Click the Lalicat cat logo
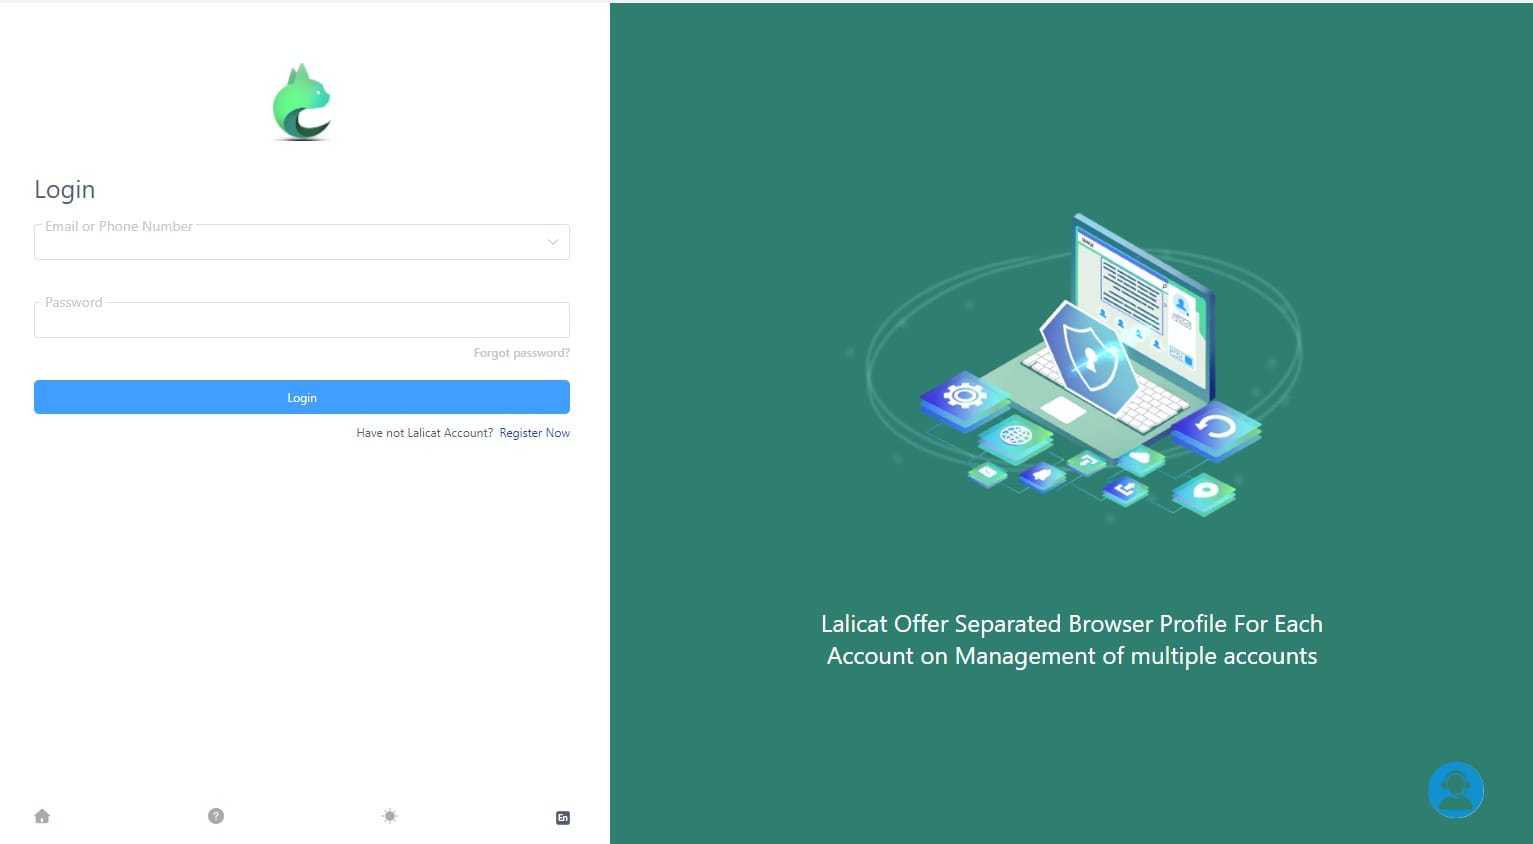The height and width of the screenshot is (844, 1533). tap(301, 101)
